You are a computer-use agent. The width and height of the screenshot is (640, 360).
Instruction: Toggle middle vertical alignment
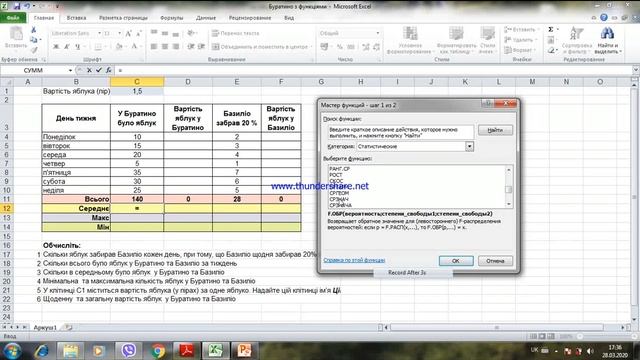165,33
